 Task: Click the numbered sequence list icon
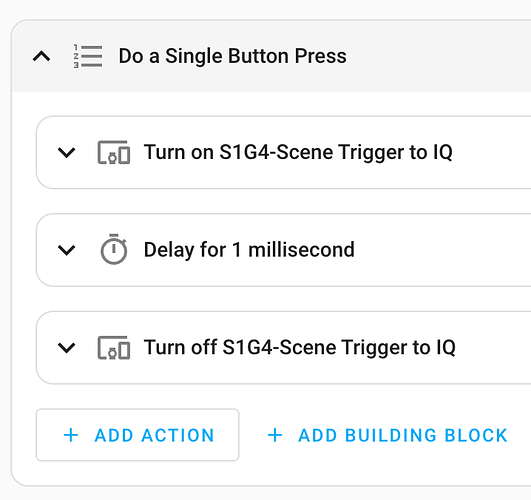pyautogui.click(x=88, y=56)
